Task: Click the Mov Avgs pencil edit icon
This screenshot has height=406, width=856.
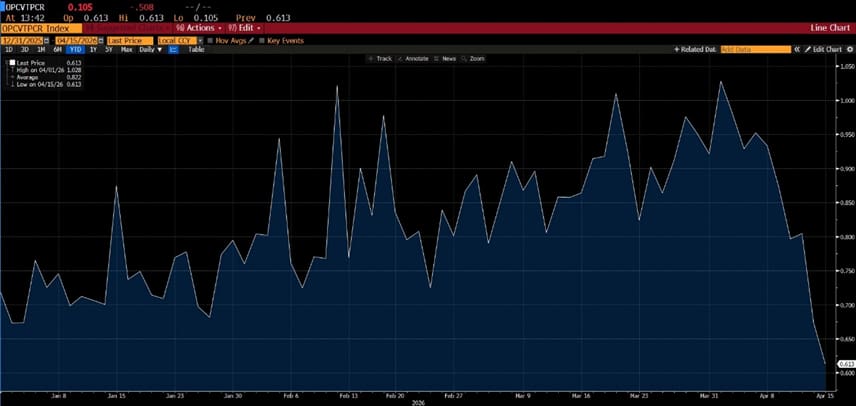Action: (x=250, y=40)
